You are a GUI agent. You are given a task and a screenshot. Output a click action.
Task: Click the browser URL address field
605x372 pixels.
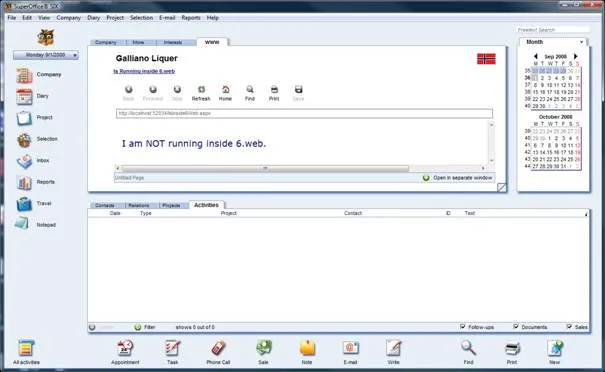(x=304, y=113)
